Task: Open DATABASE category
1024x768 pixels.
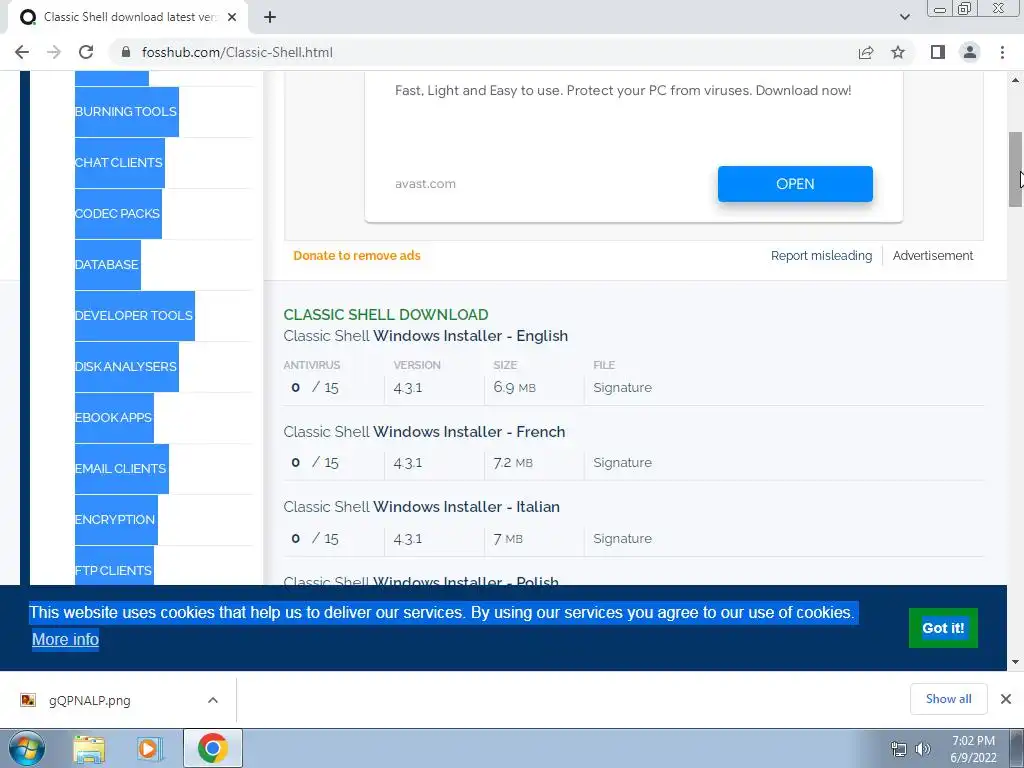Action: click(x=107, y=264)
